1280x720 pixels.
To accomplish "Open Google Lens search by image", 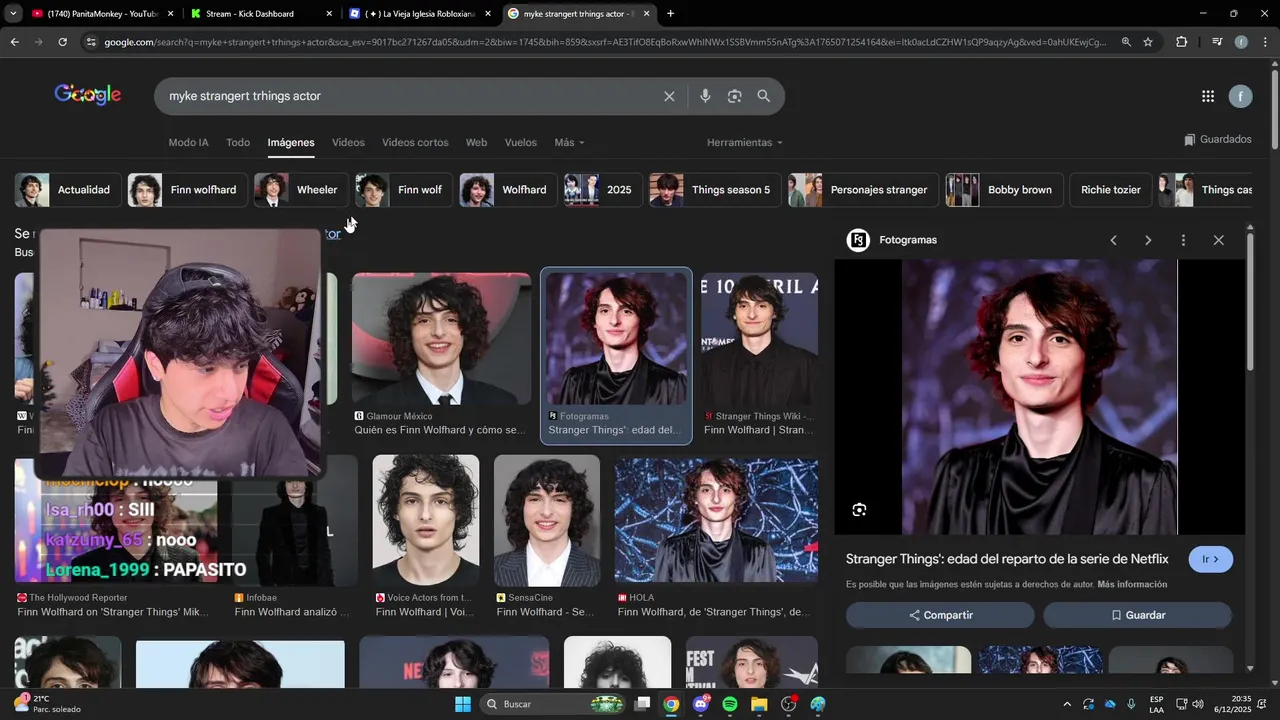I will point(734,96).
